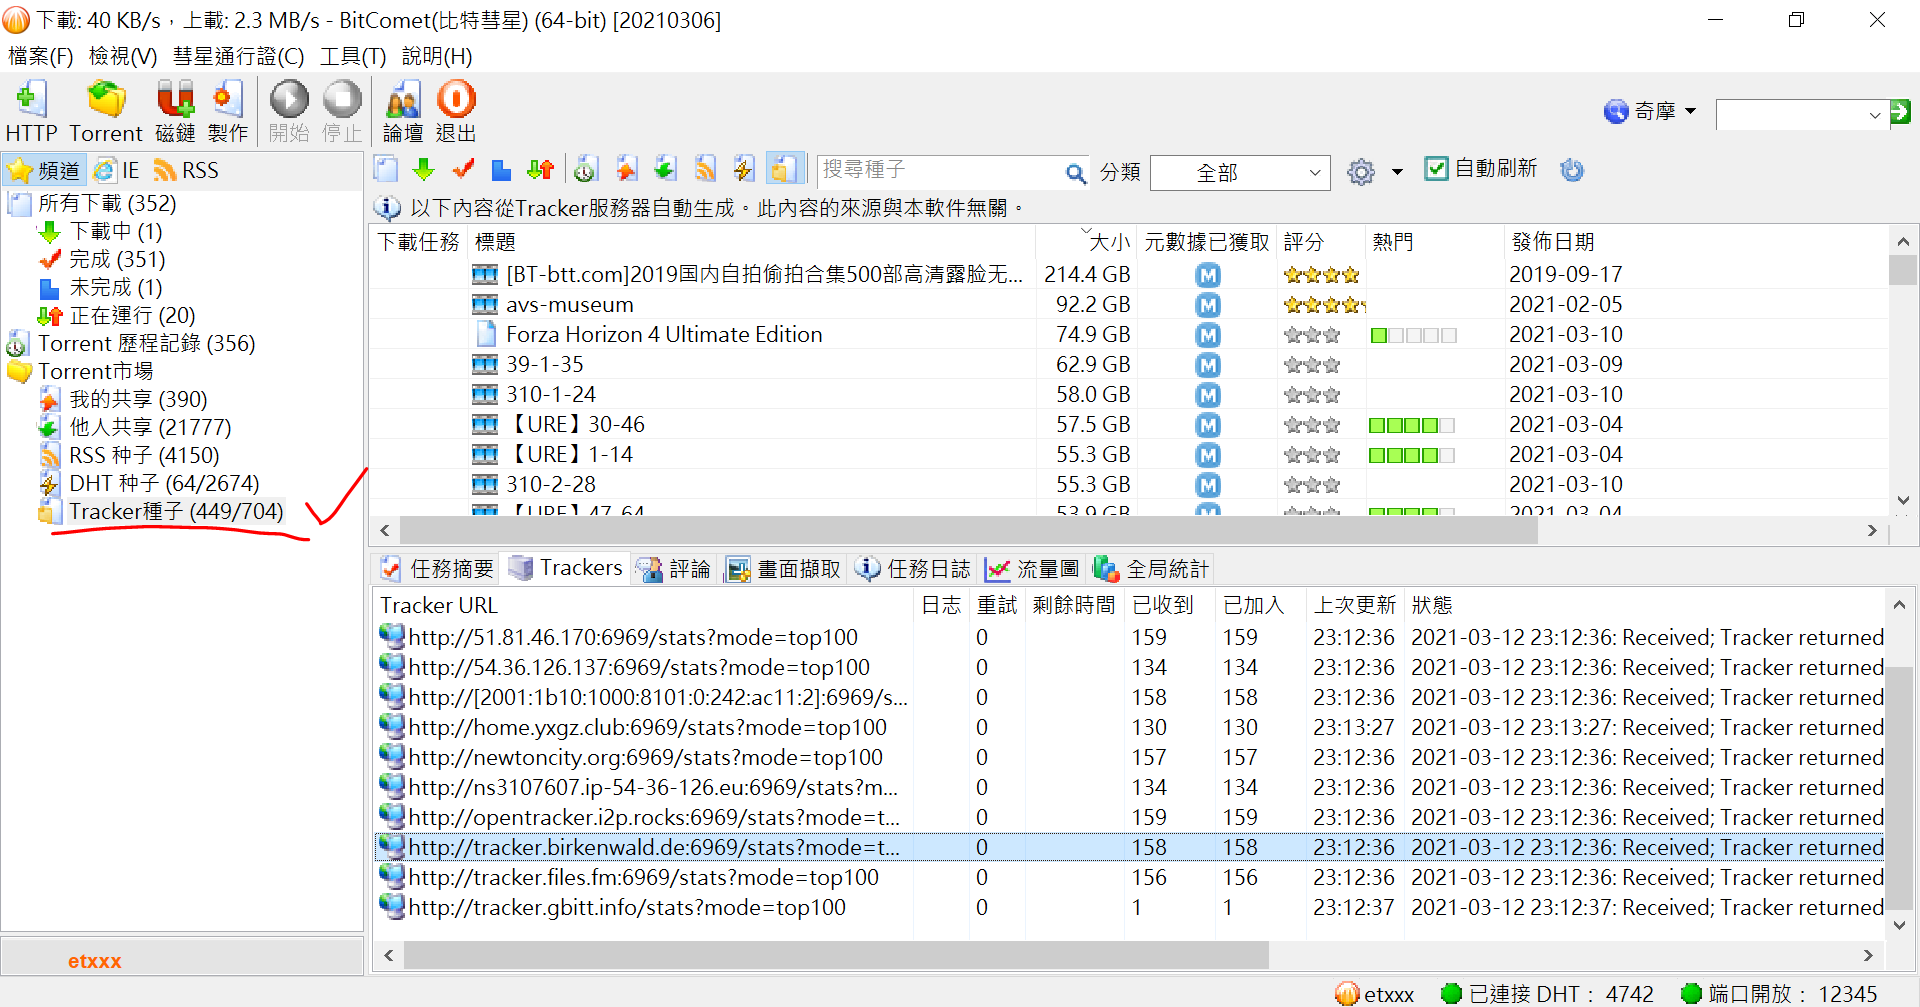The width and height of the screenshot is (1920, 1007).
Task: Click the exit (退出) toolbar icon
Action: pyautogui.click(x=456, y=111)
